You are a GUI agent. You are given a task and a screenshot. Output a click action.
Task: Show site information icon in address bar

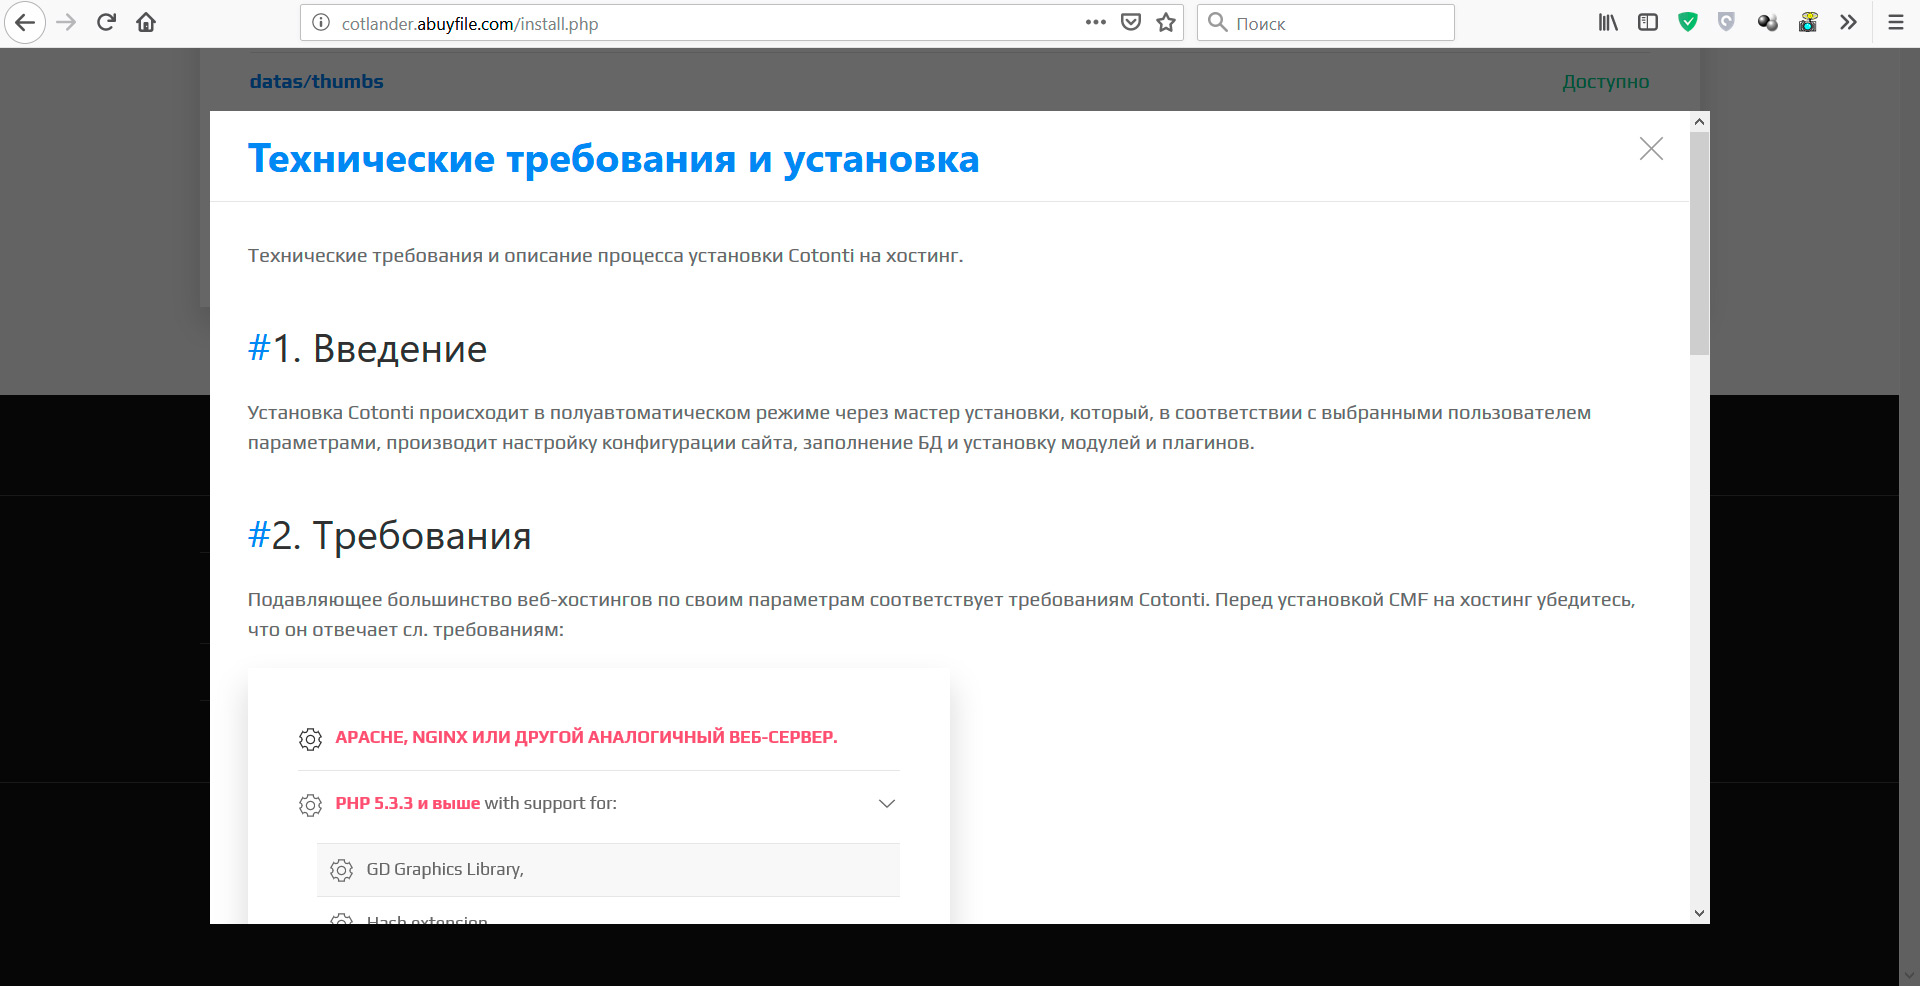(x=321, y=23)
